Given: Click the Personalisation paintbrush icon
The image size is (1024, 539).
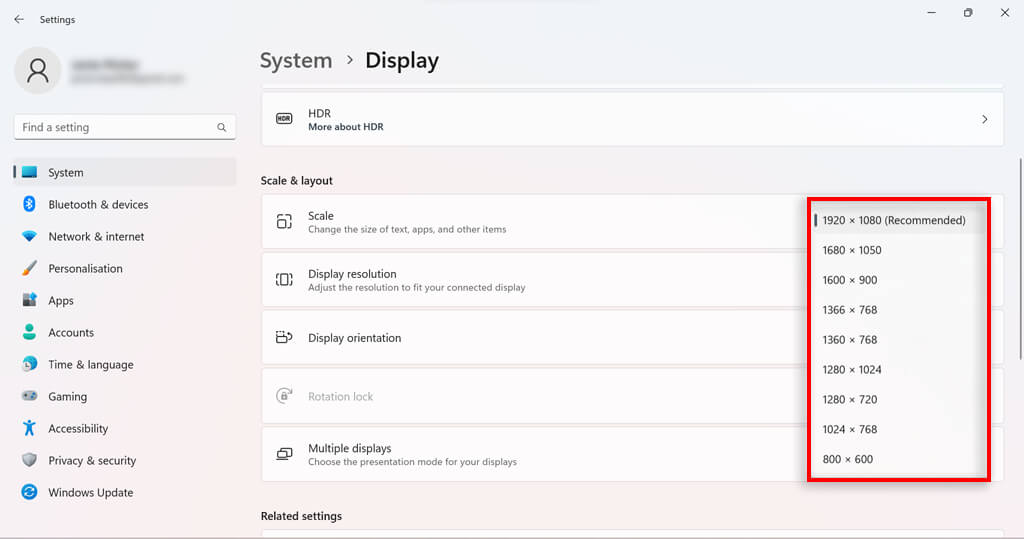Looking at the screenshot, I should click(29, 269).
